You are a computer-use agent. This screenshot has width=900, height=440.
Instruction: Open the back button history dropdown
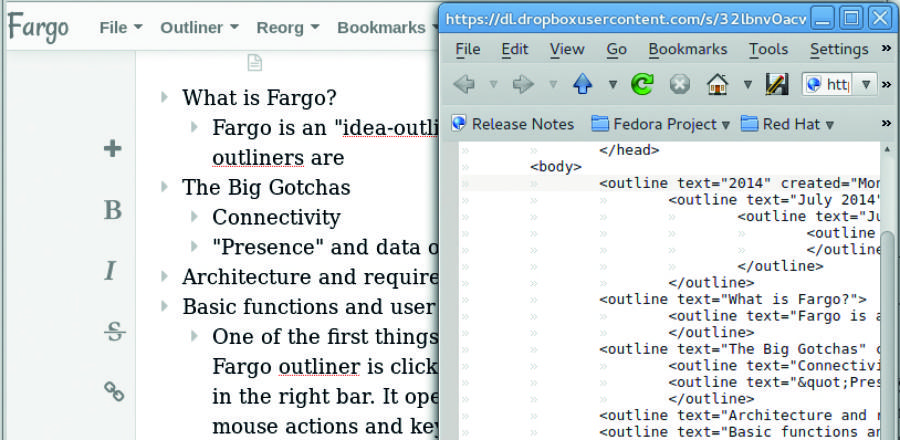pos(493,85)
